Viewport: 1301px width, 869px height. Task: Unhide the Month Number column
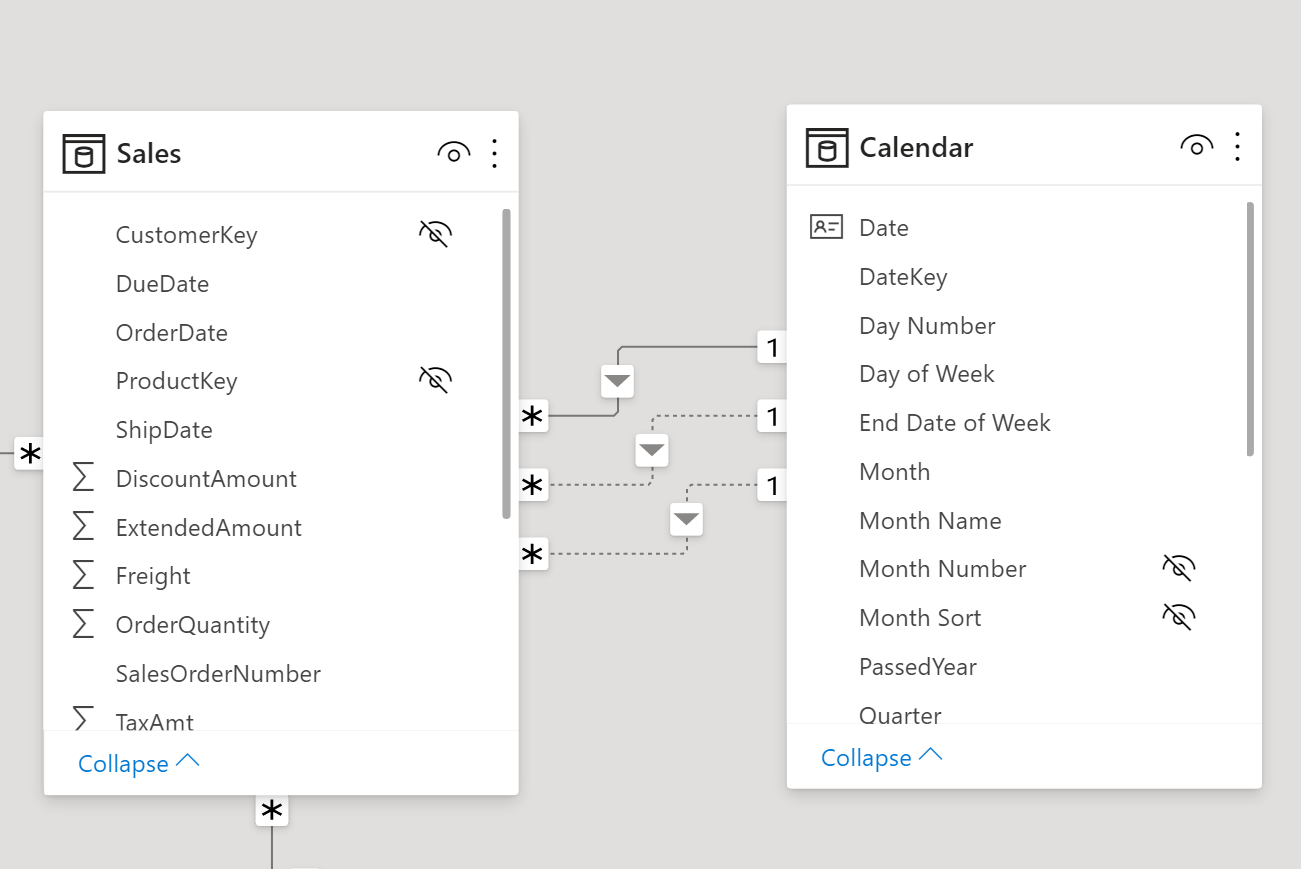1178,569
